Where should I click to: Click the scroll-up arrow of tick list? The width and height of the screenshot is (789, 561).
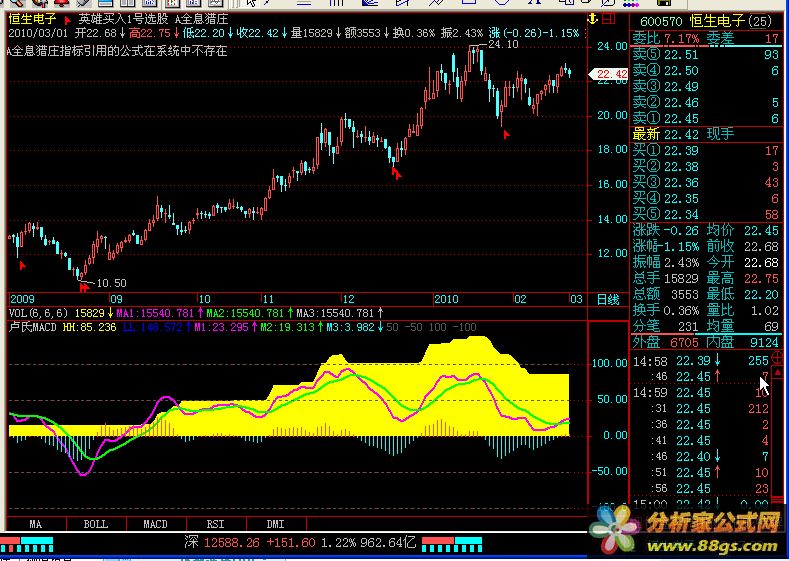[777, 373]
